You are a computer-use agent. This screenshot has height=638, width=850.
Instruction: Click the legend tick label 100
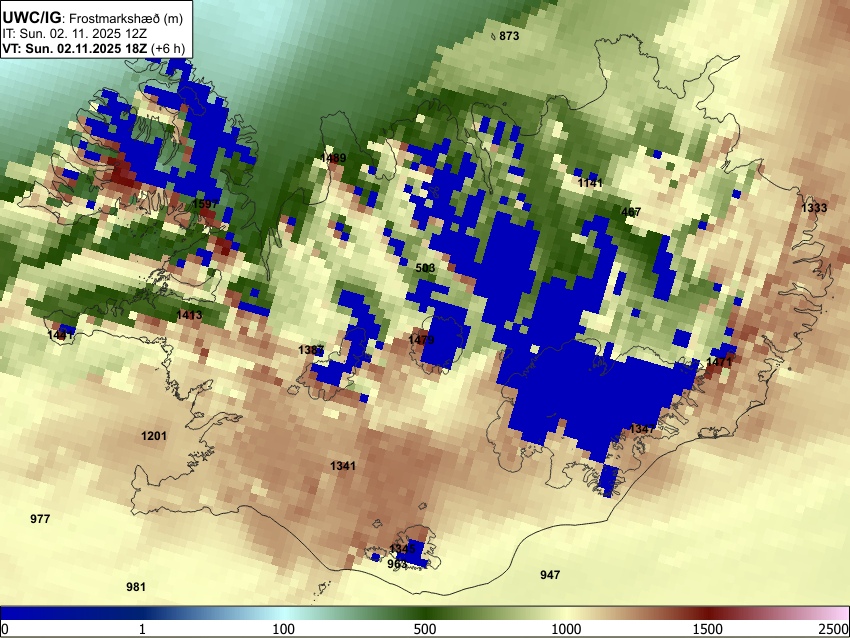(x=284, y=629)
